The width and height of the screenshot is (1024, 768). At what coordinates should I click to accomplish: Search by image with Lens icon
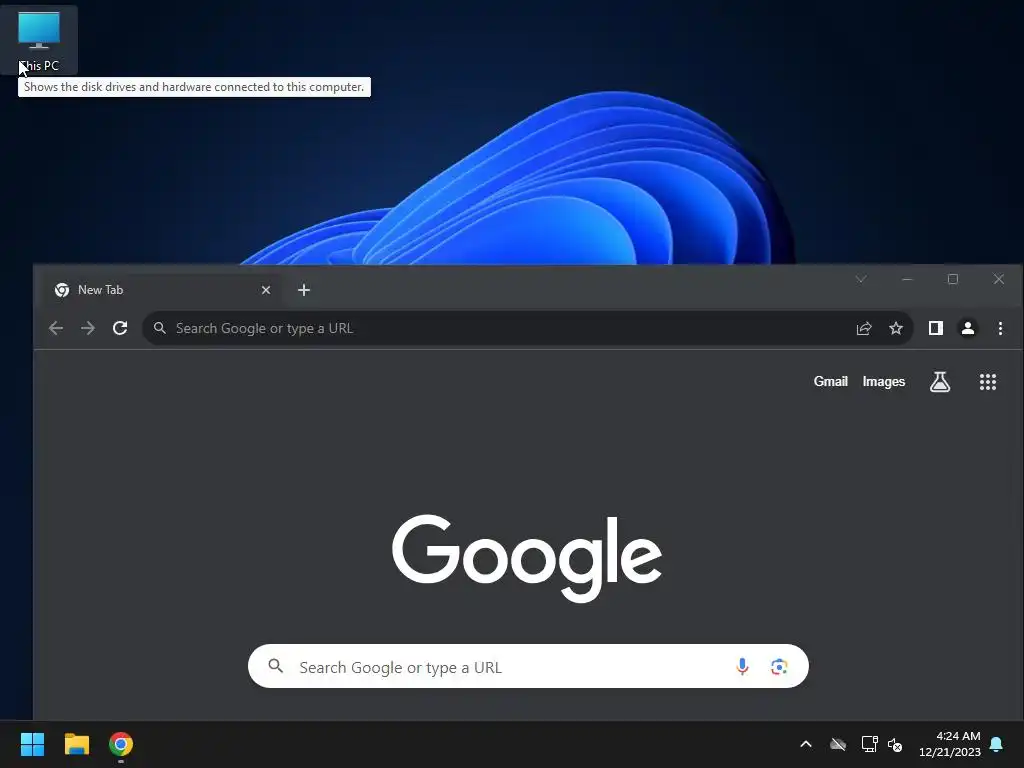click(778, 667)
